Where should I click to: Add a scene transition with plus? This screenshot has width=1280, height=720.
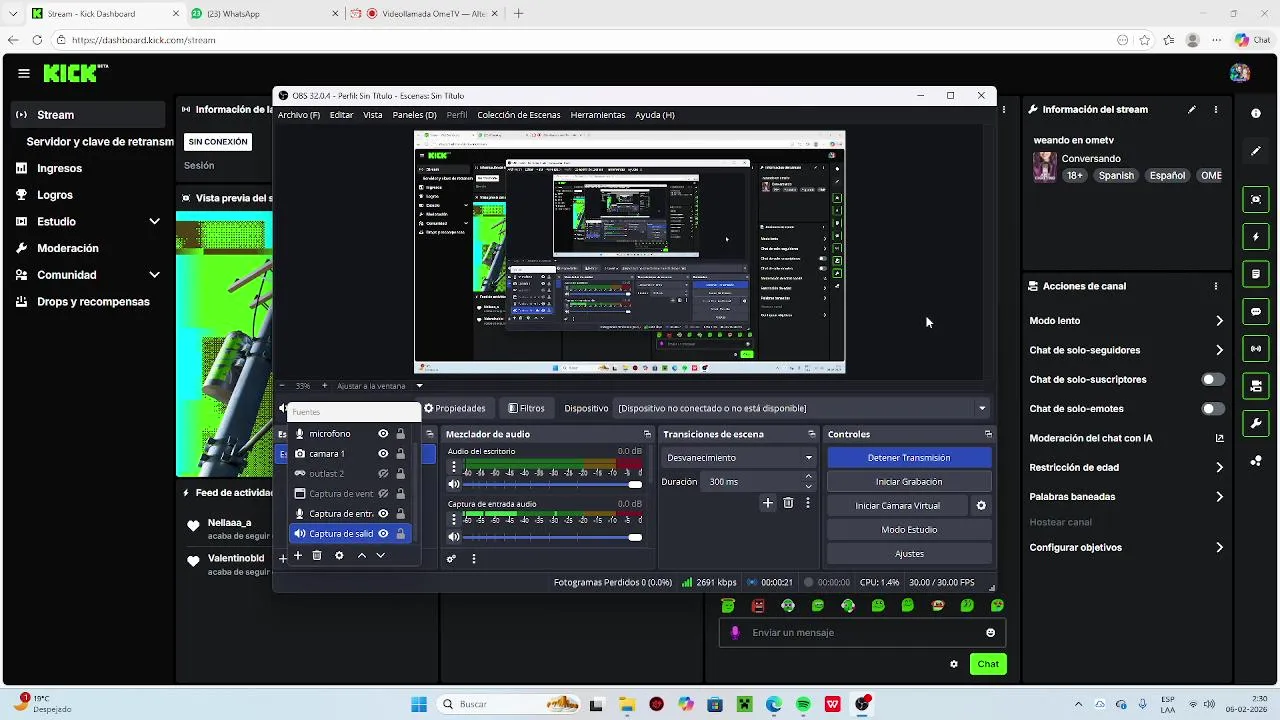[x=768, y=503]
